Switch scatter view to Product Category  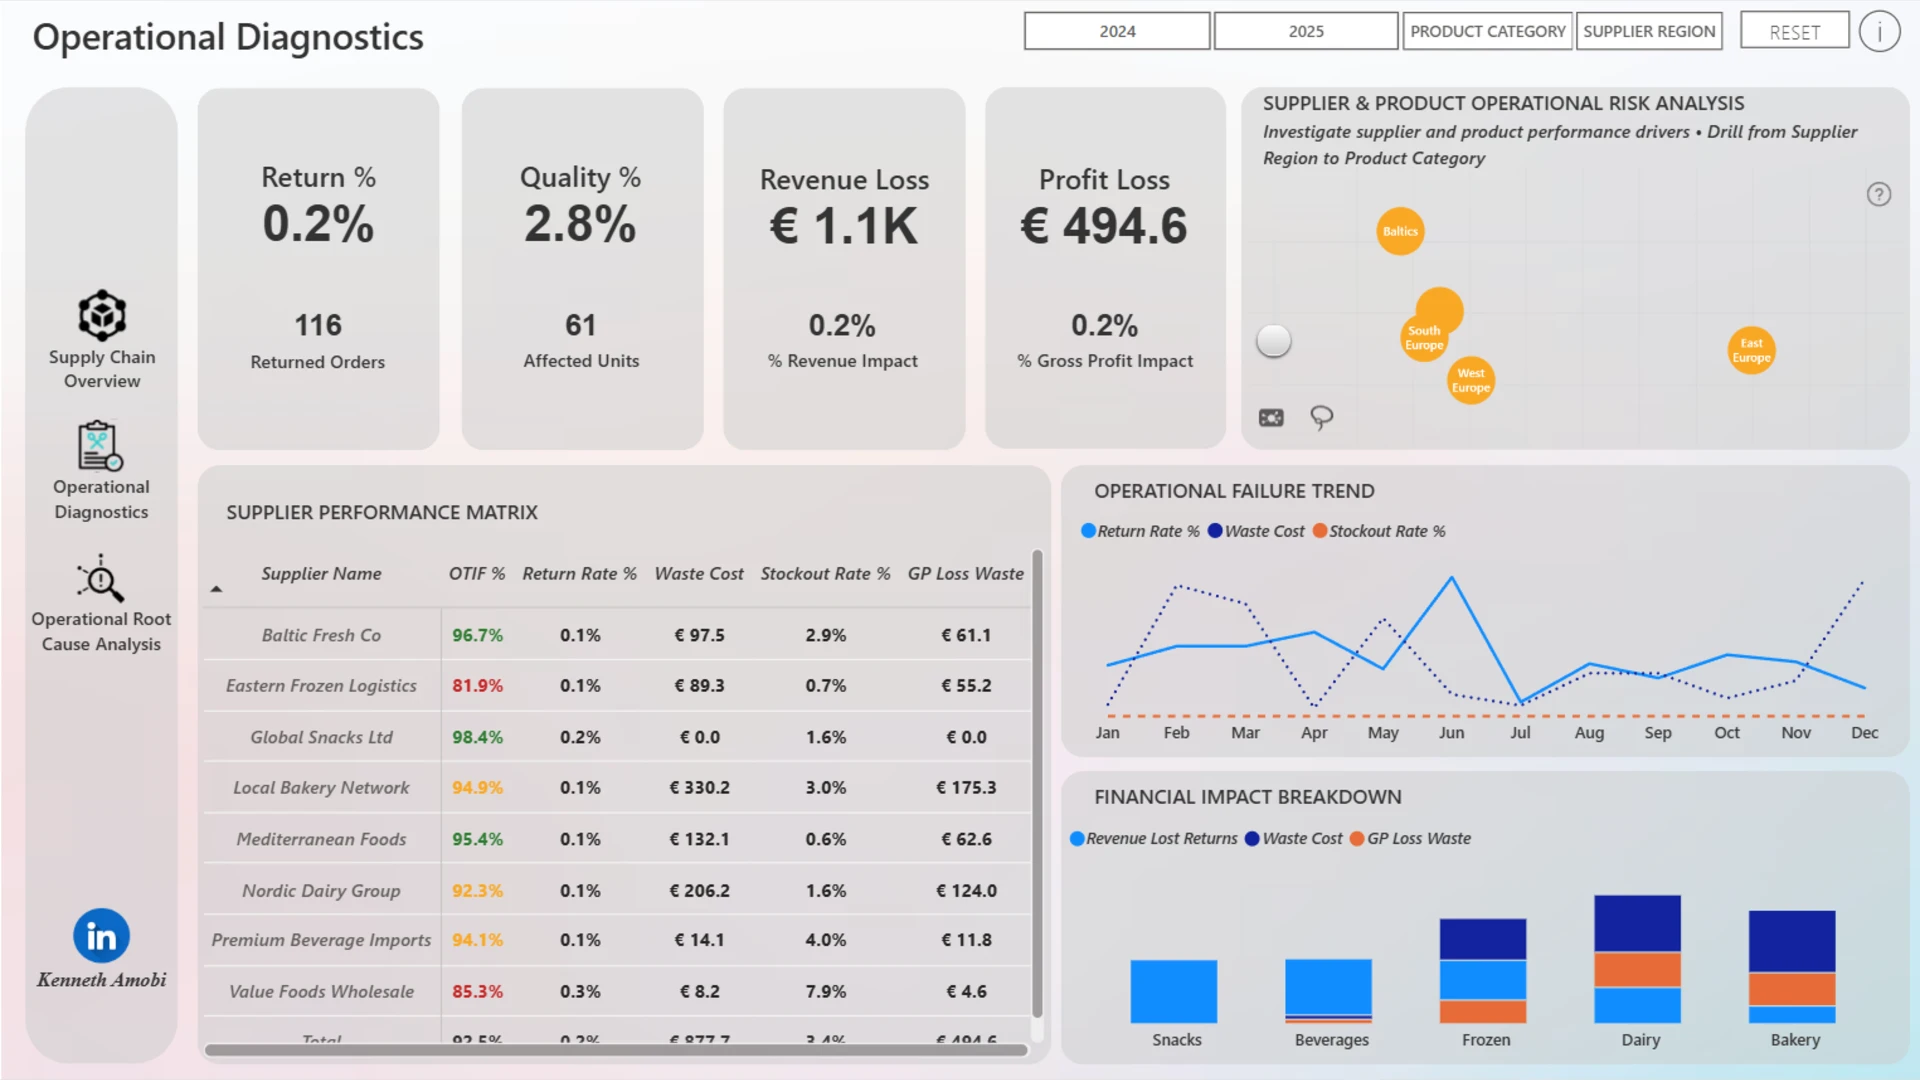(1488, 31)
